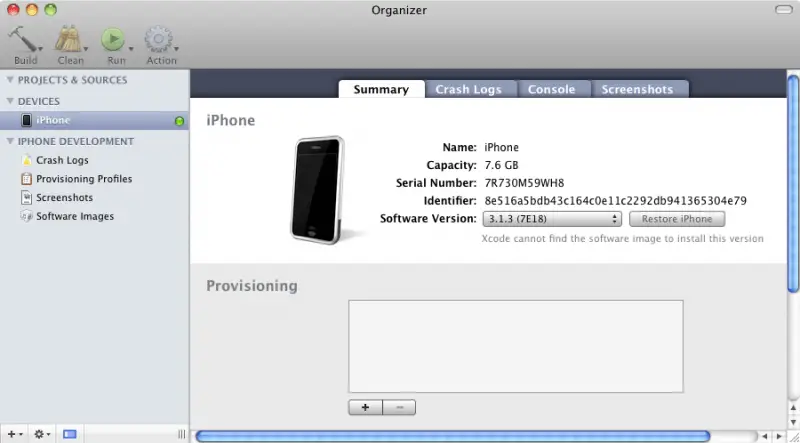The height and width of the screenshot is (443, 800).
Task: Click the horizontal scrollbar thumb
Action: click(452, 436)
